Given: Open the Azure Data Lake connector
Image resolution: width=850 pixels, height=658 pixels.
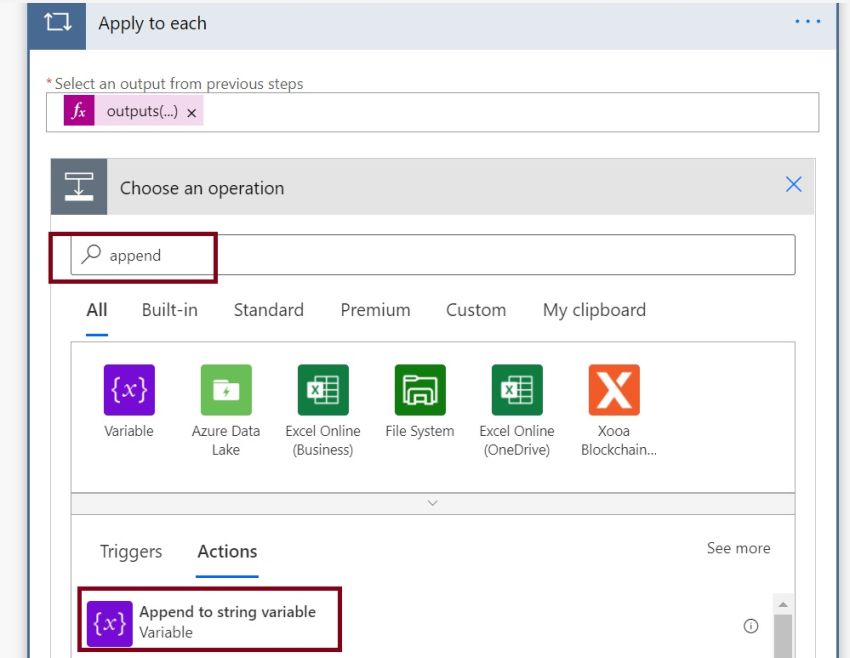Looking at the screenshot, I should (x=225, y=389).
